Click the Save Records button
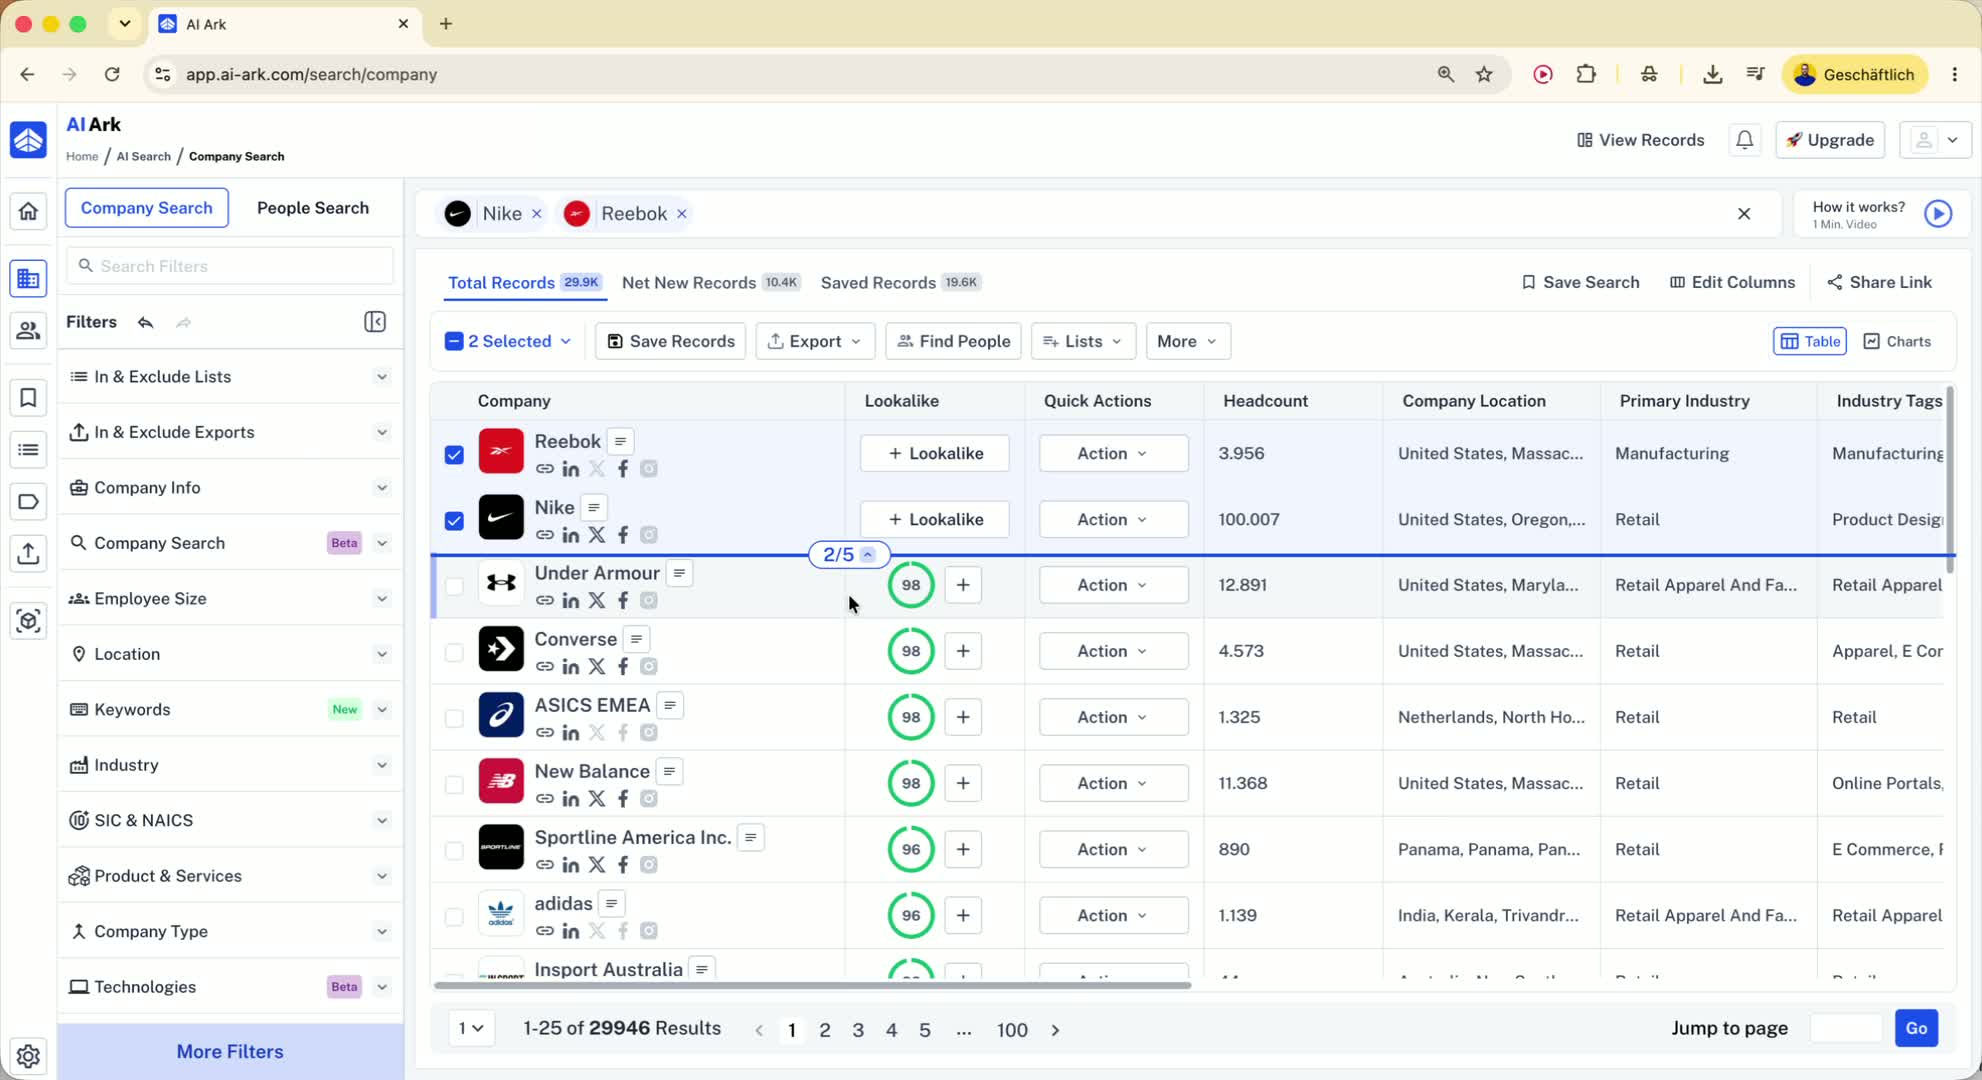The width and height of the screenshot is (1982, 1080). [x=671, y=342]
